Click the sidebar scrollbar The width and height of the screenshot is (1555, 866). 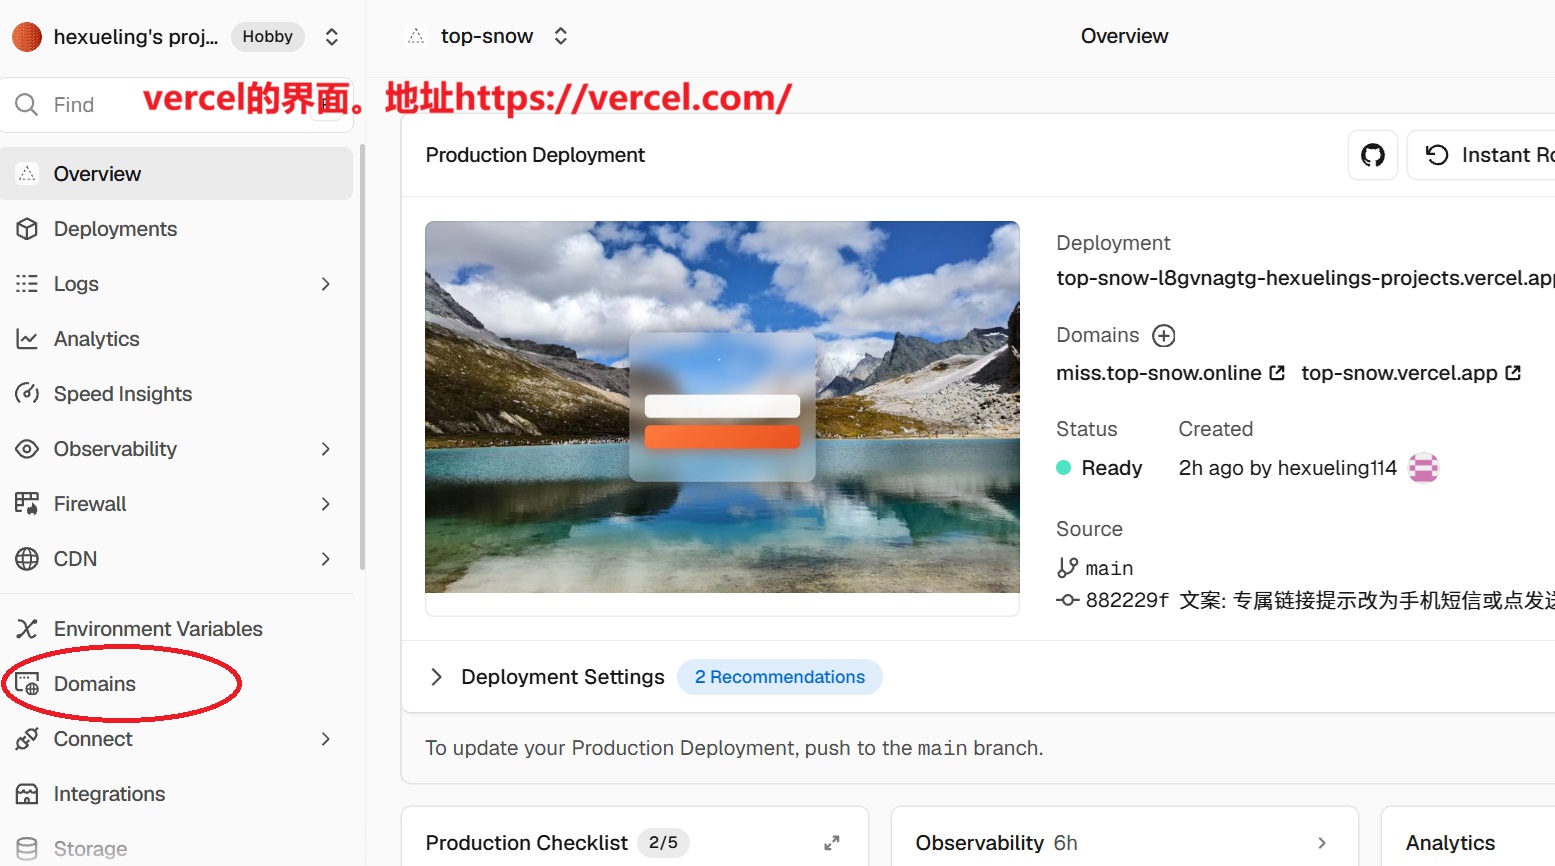pyautogui.click(x=362, y=357)
